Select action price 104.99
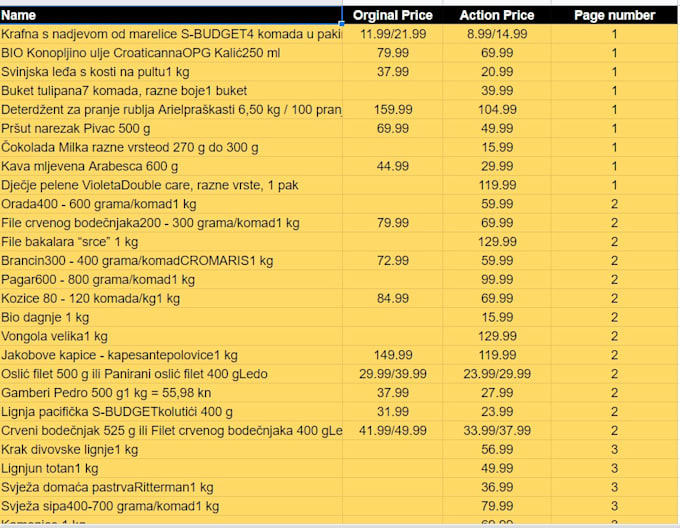 [497, 109]
